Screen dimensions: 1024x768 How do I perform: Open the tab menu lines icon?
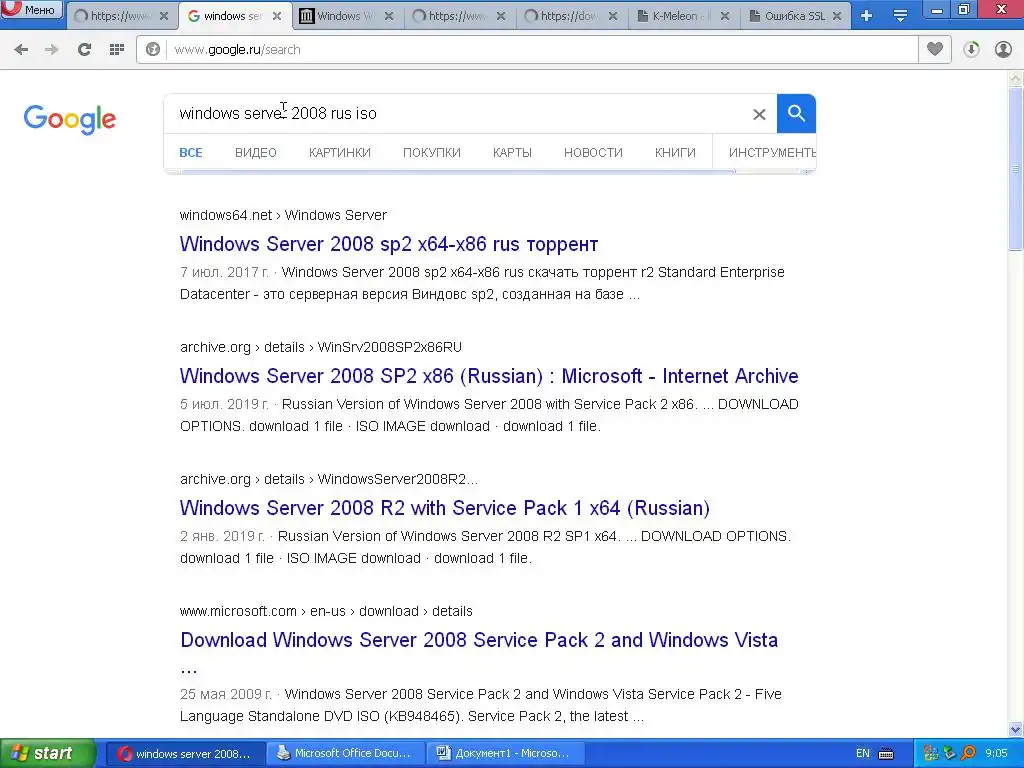point(900,16)
